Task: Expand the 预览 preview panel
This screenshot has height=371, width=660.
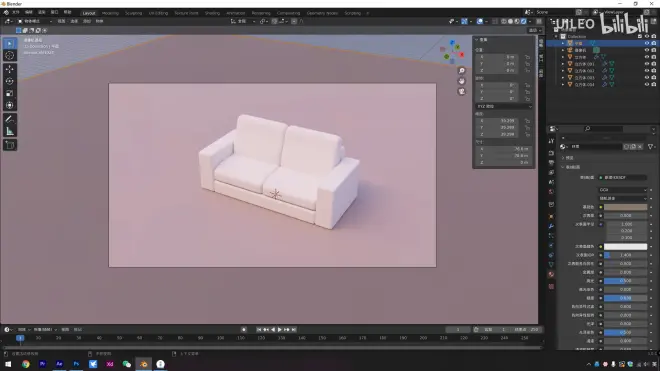Action: pos(563,158)
